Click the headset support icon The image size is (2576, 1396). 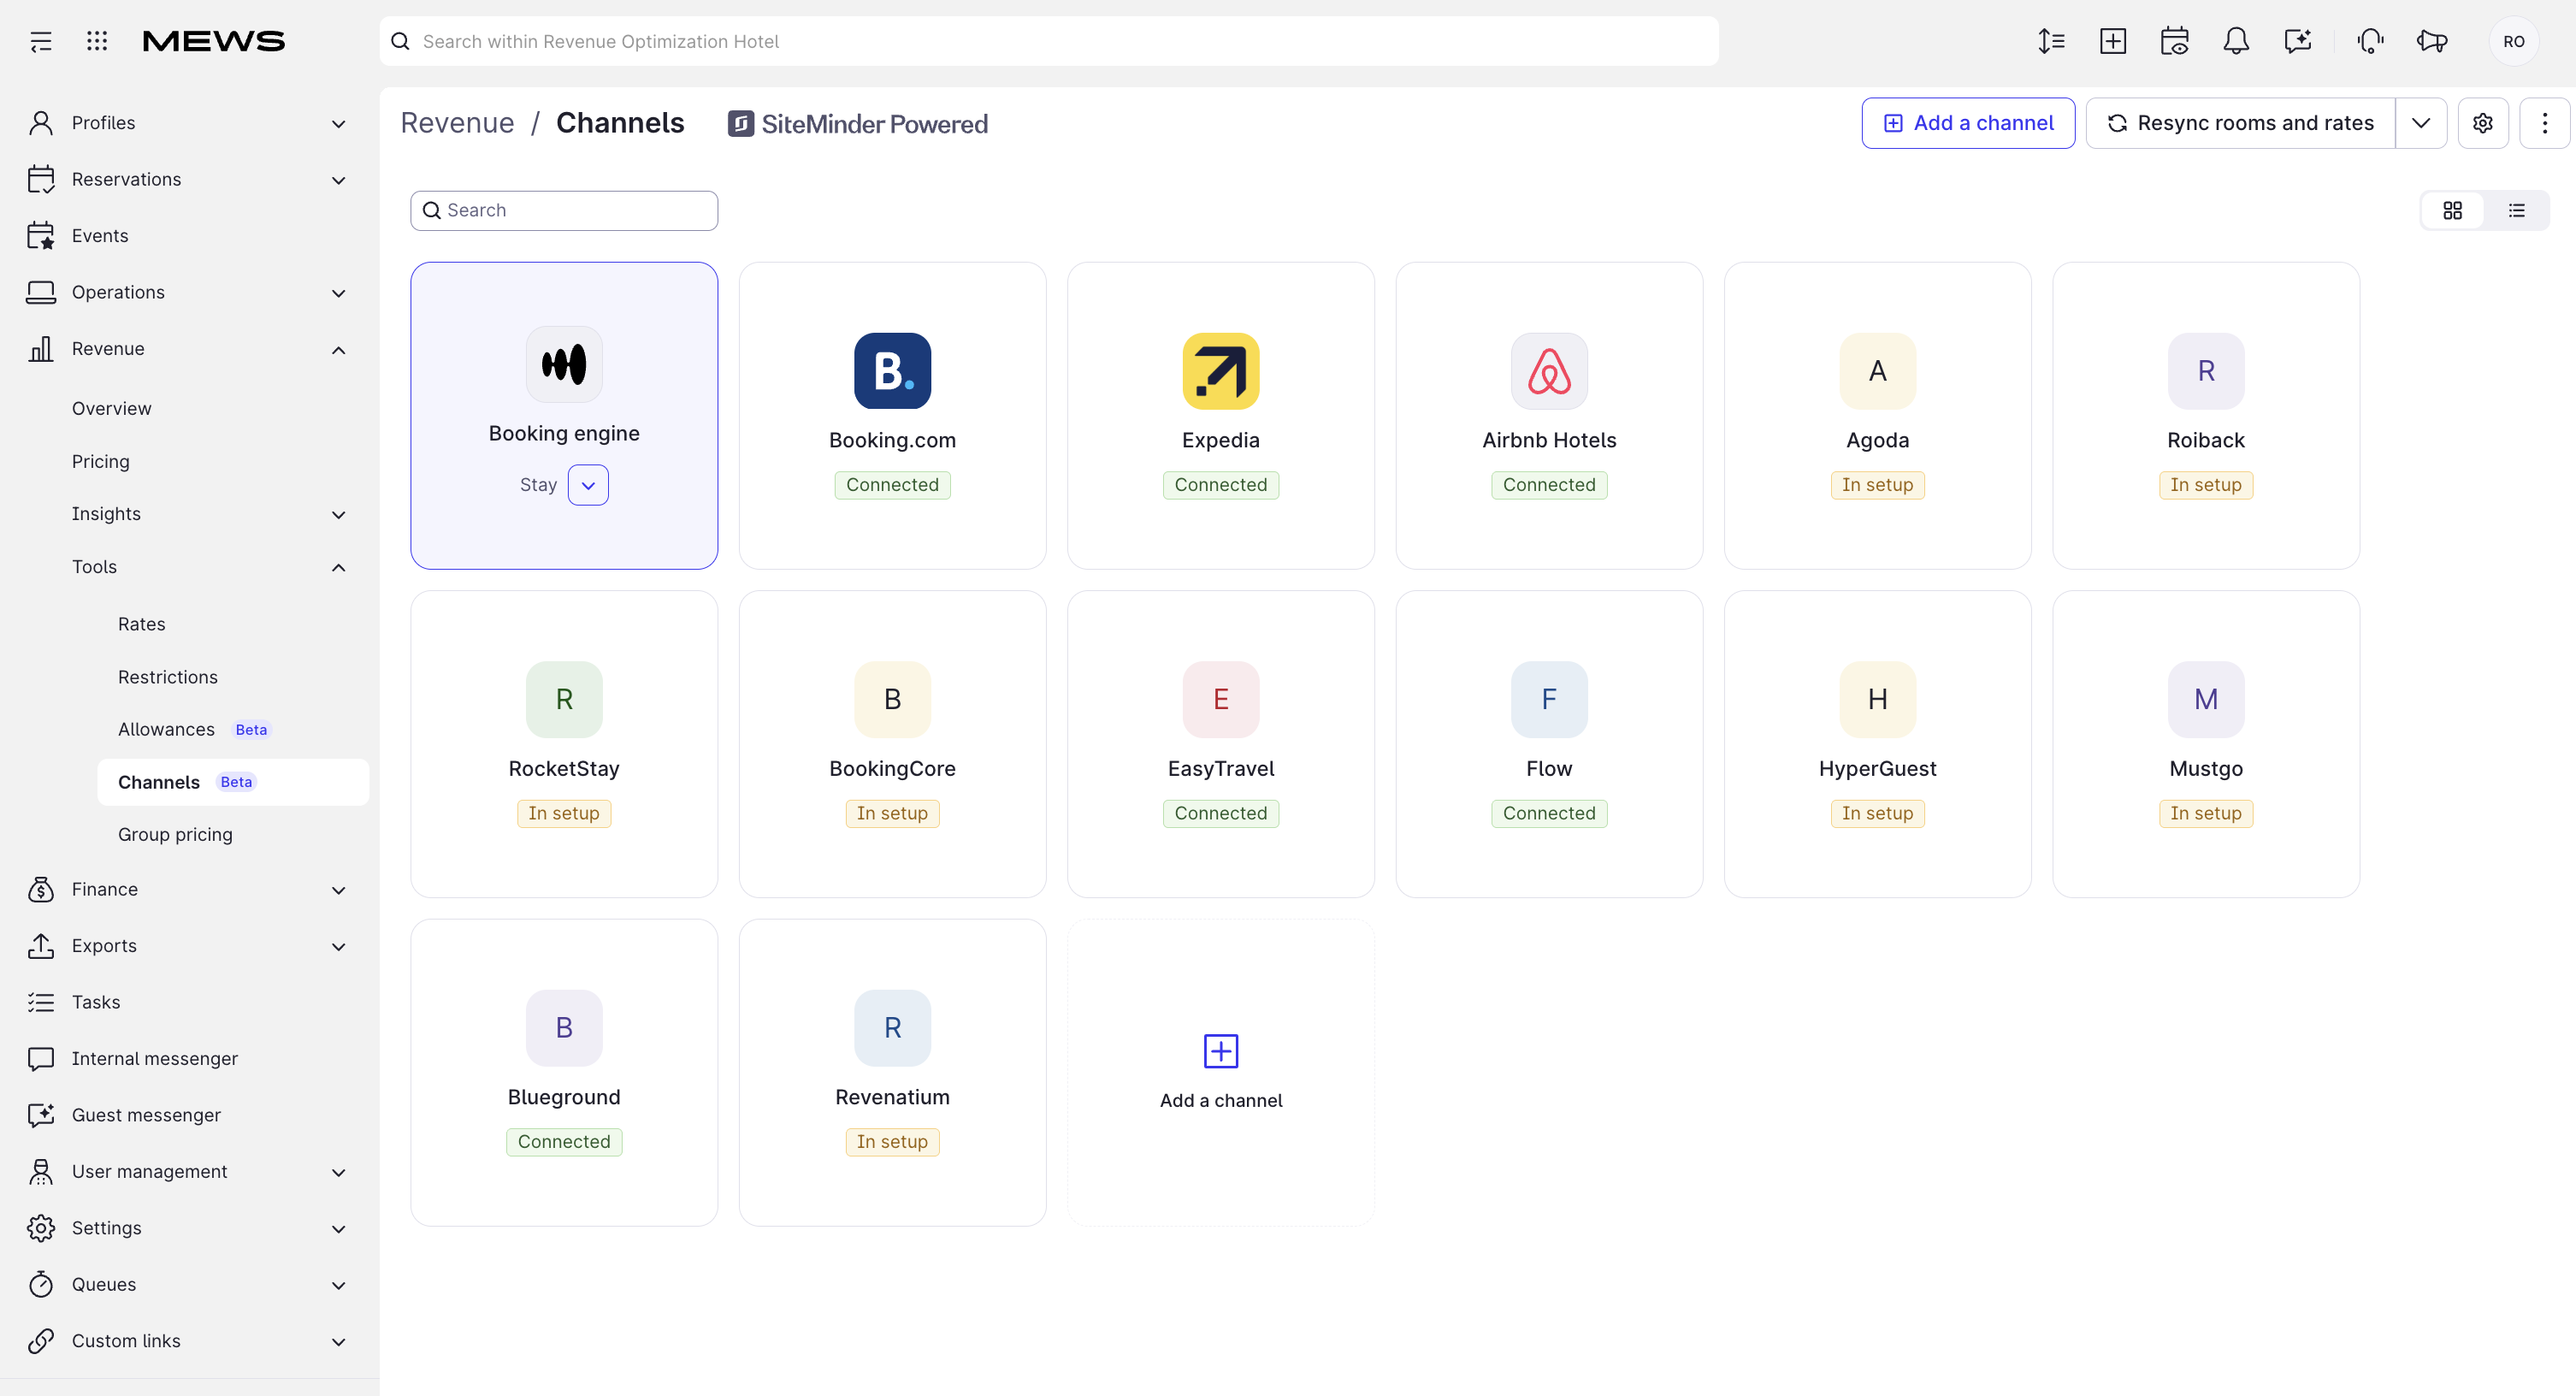(x=2370, y=41)
